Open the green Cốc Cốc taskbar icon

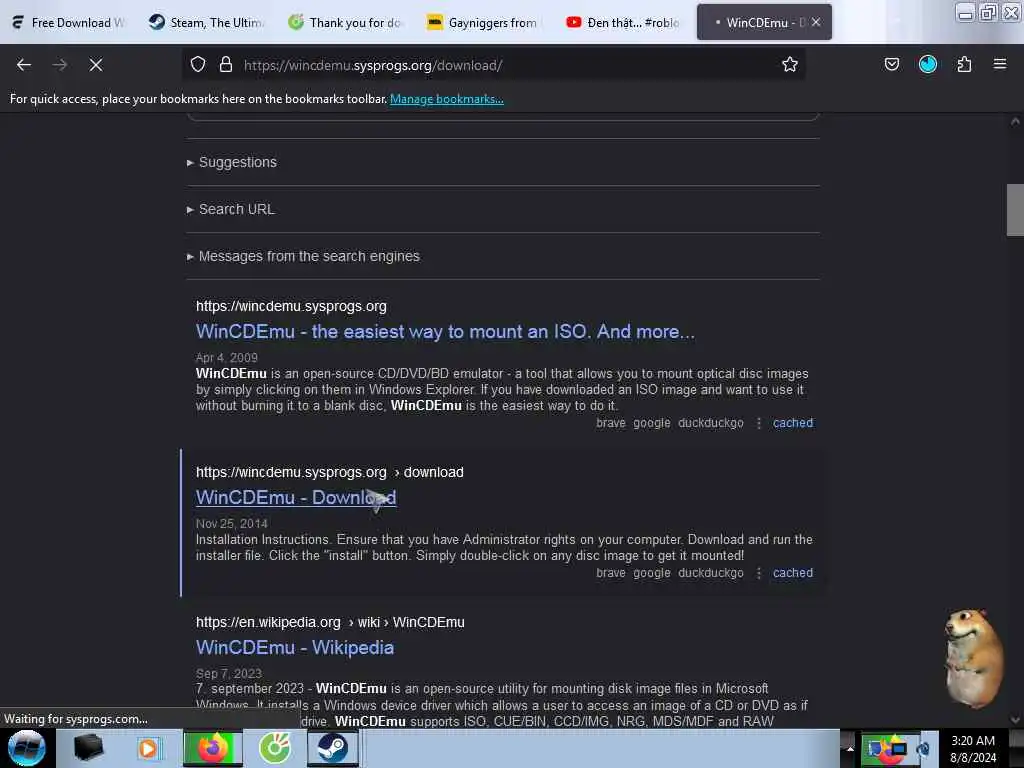point(275,748)
